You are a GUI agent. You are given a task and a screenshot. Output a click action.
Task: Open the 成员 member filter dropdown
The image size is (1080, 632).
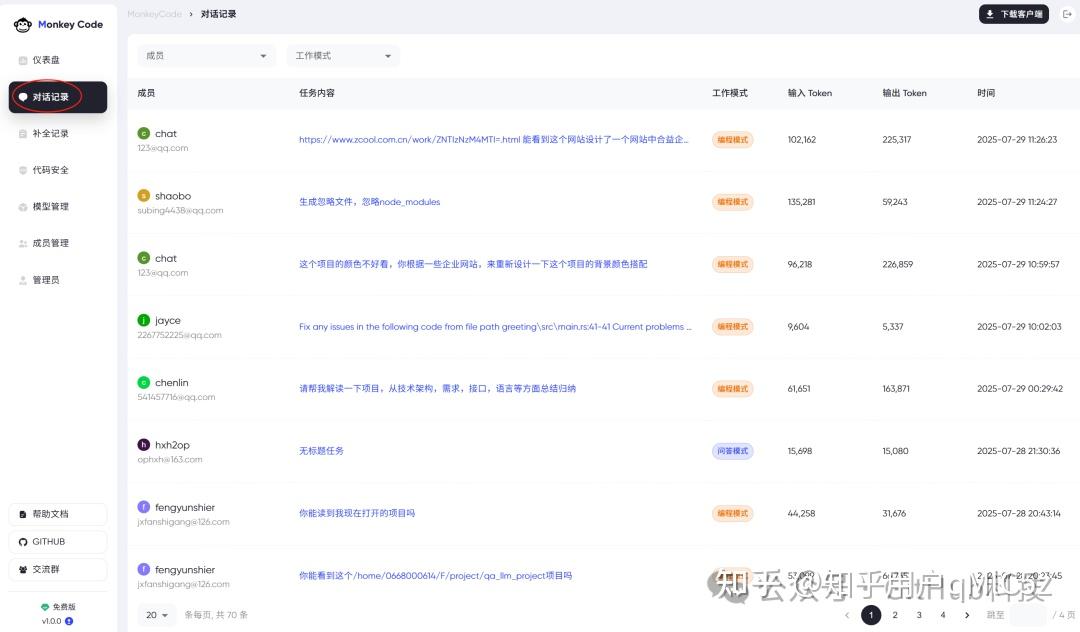pyautogui.click(x=205, y=56)
